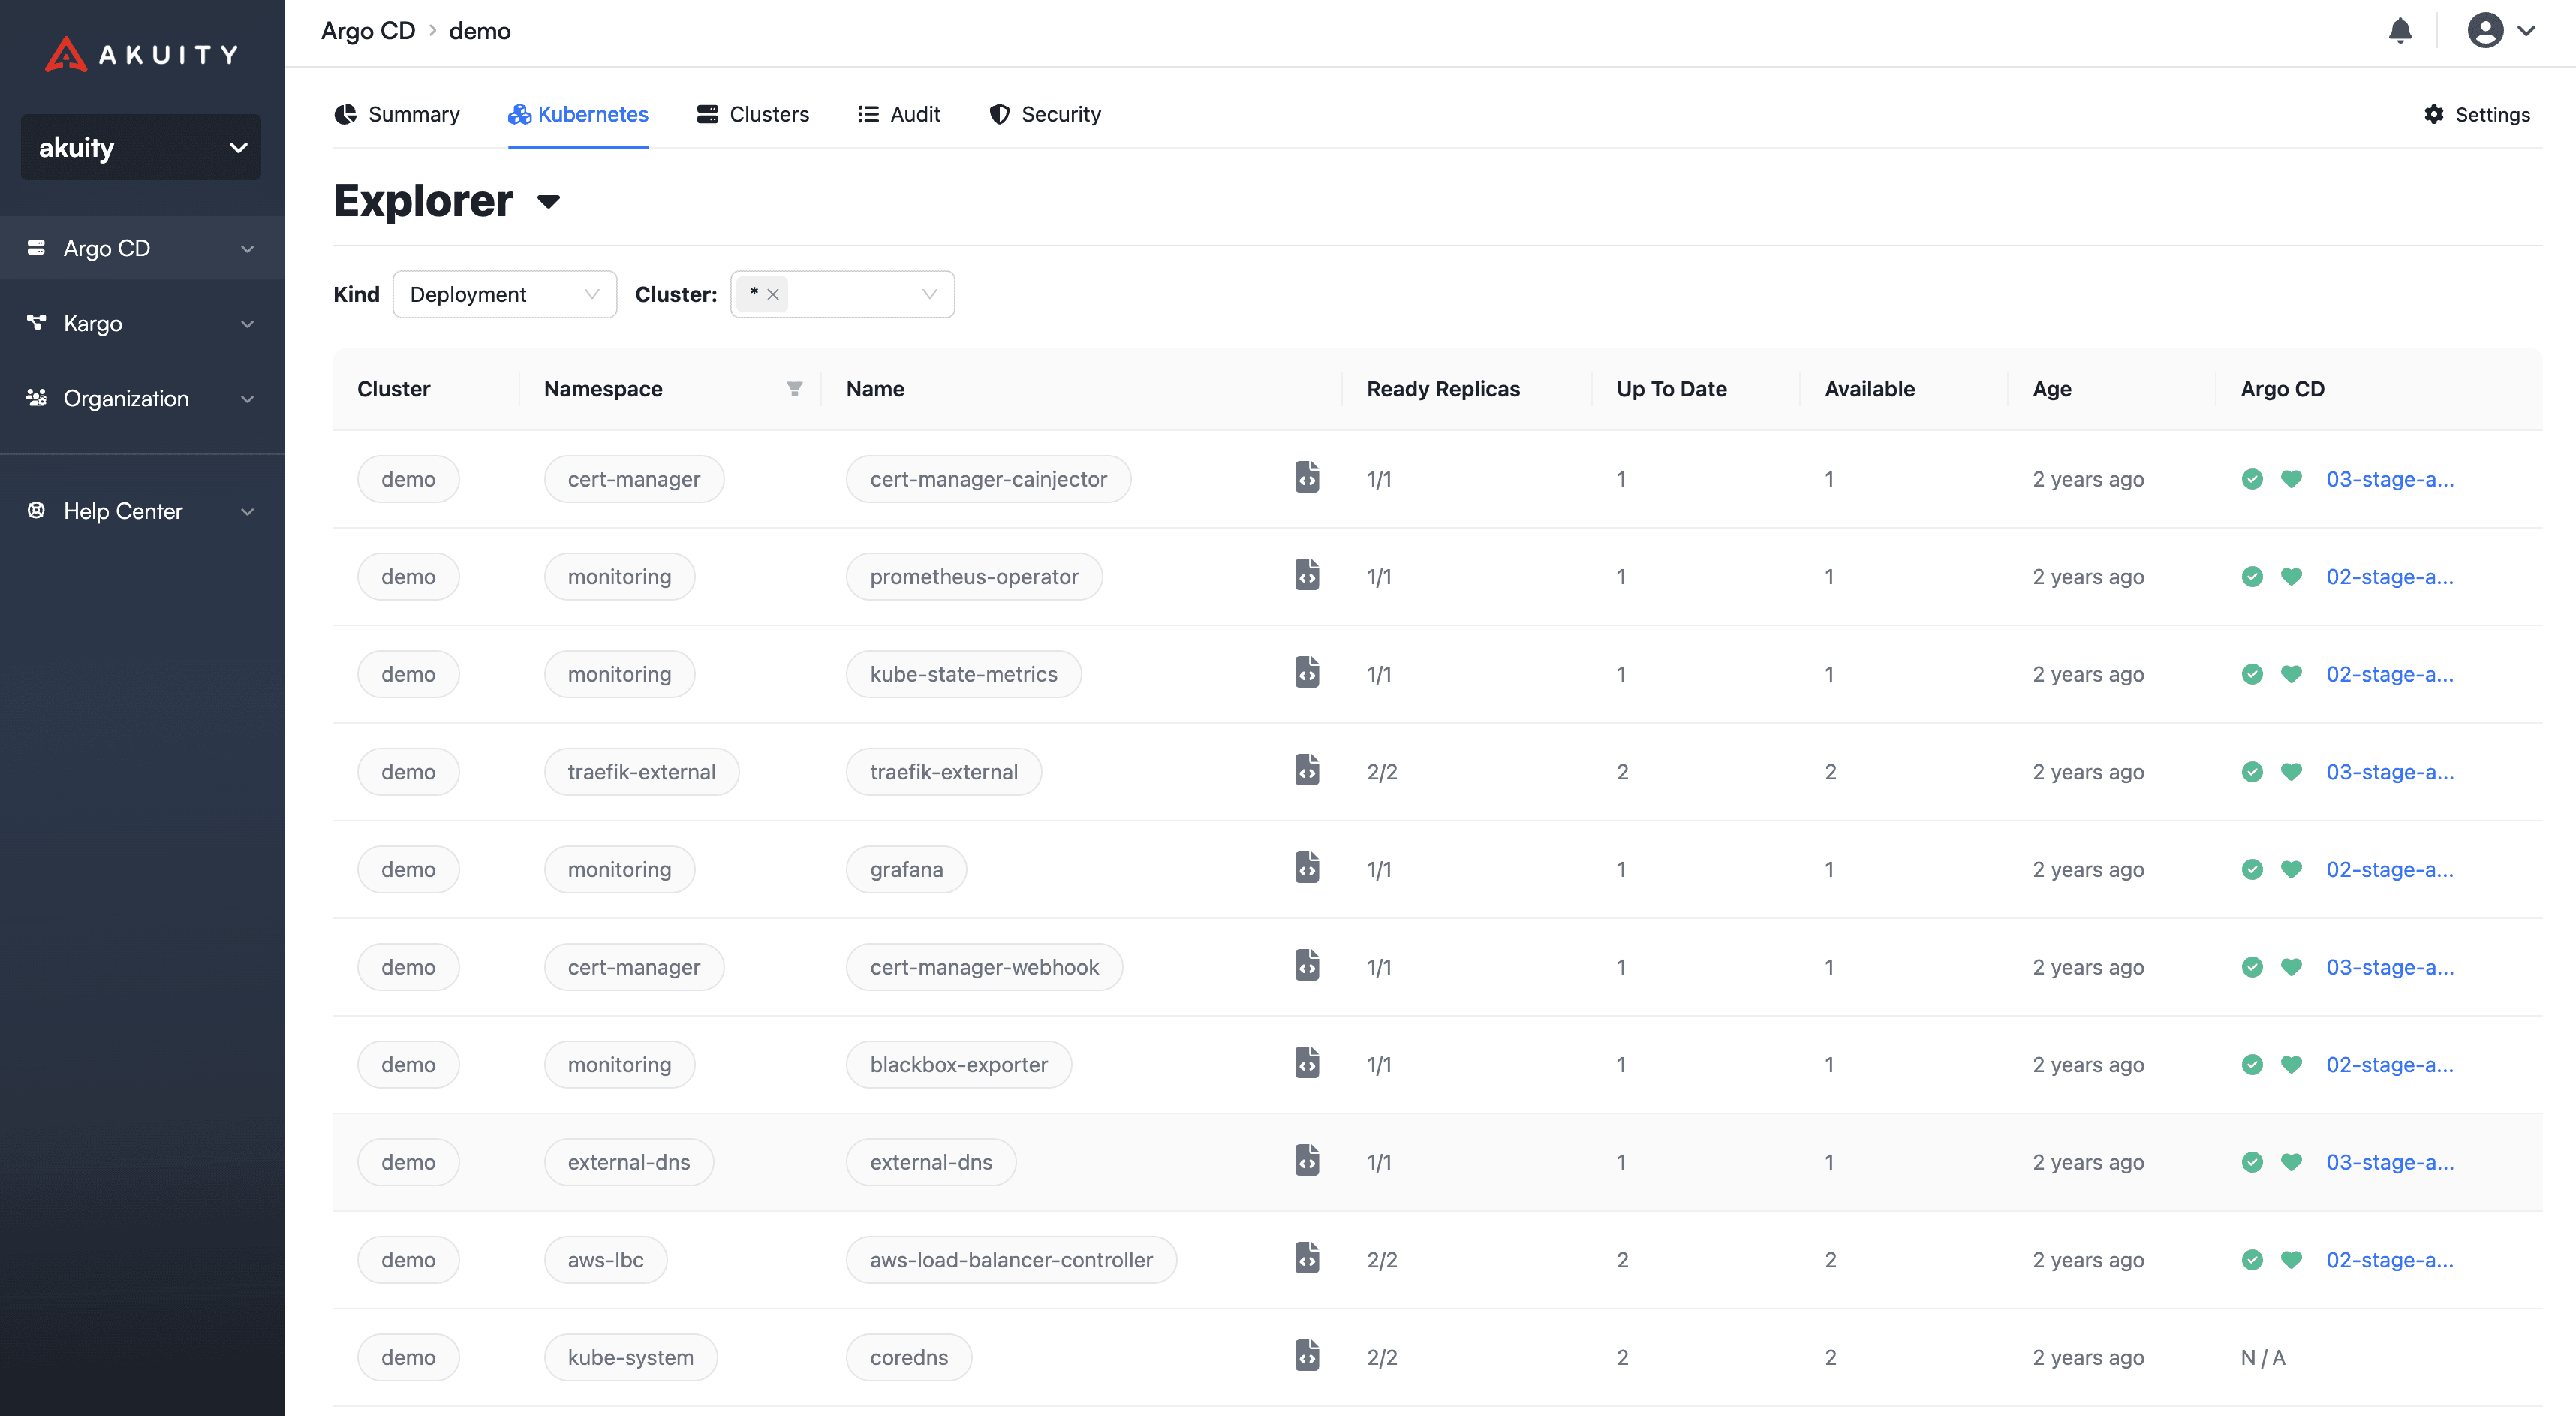Open the Clusters tab
This screenshot has height=1416, width=2576.
[x=753, y=114]
